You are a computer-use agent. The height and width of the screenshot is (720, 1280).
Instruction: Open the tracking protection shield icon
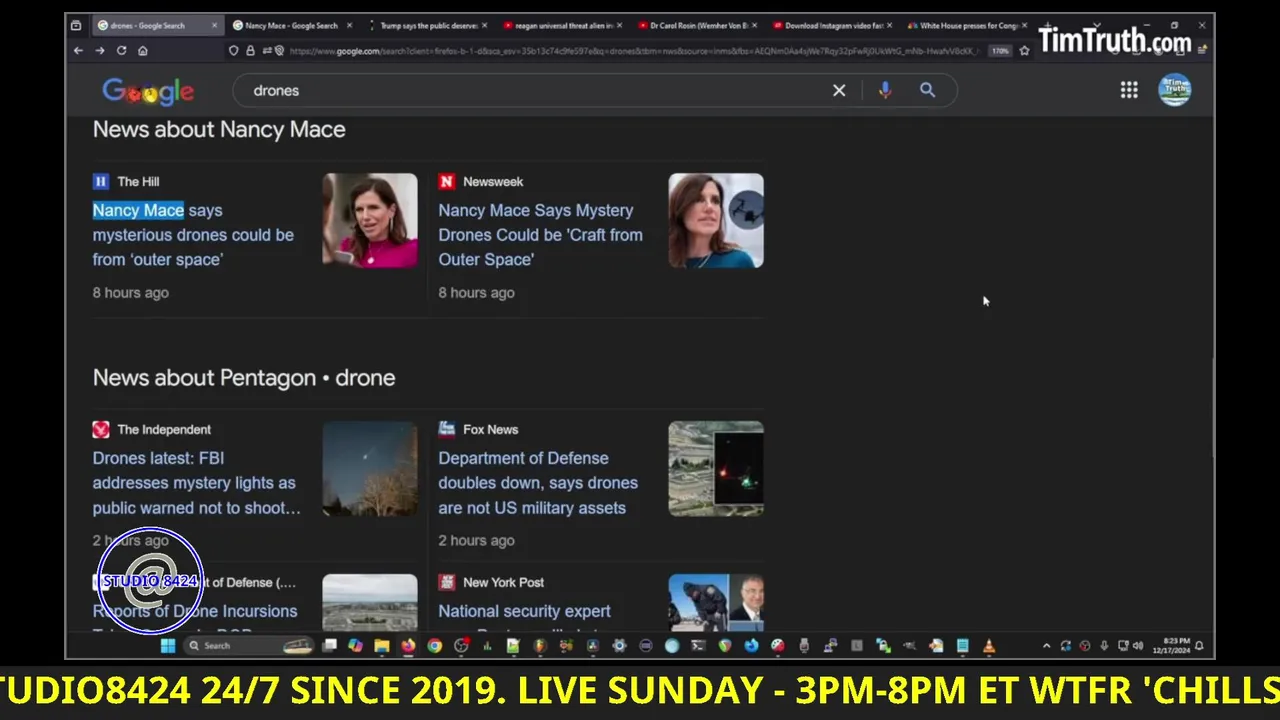coord(234,50)
